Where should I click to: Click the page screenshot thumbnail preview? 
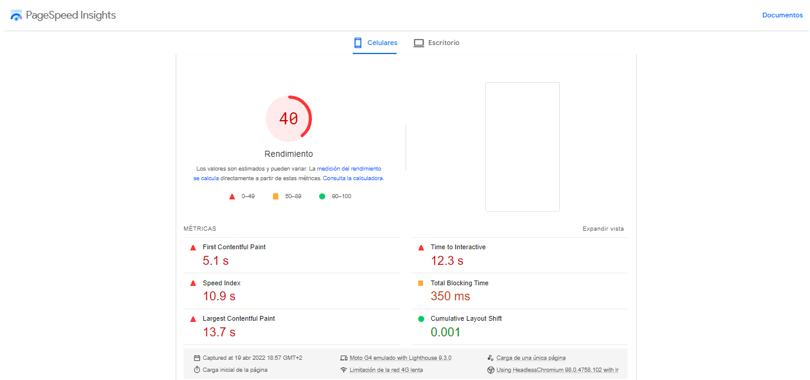522,147
